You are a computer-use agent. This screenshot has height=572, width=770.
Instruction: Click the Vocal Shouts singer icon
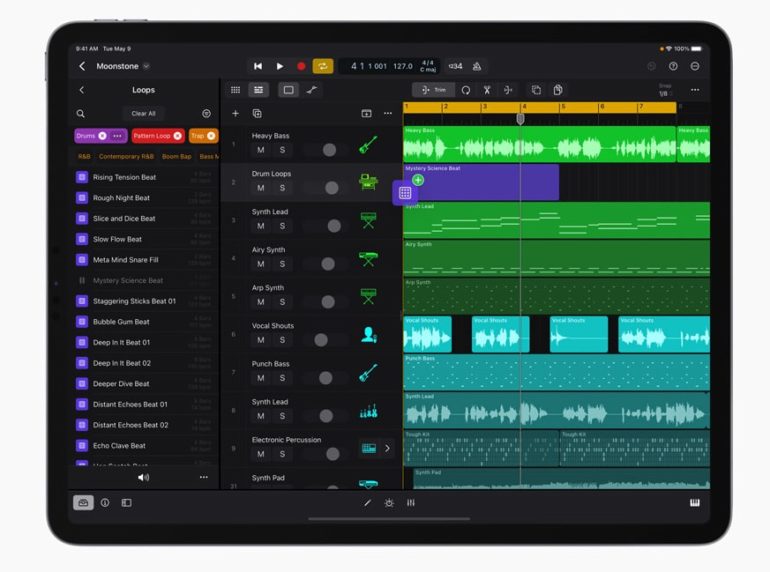coord(369,334)
